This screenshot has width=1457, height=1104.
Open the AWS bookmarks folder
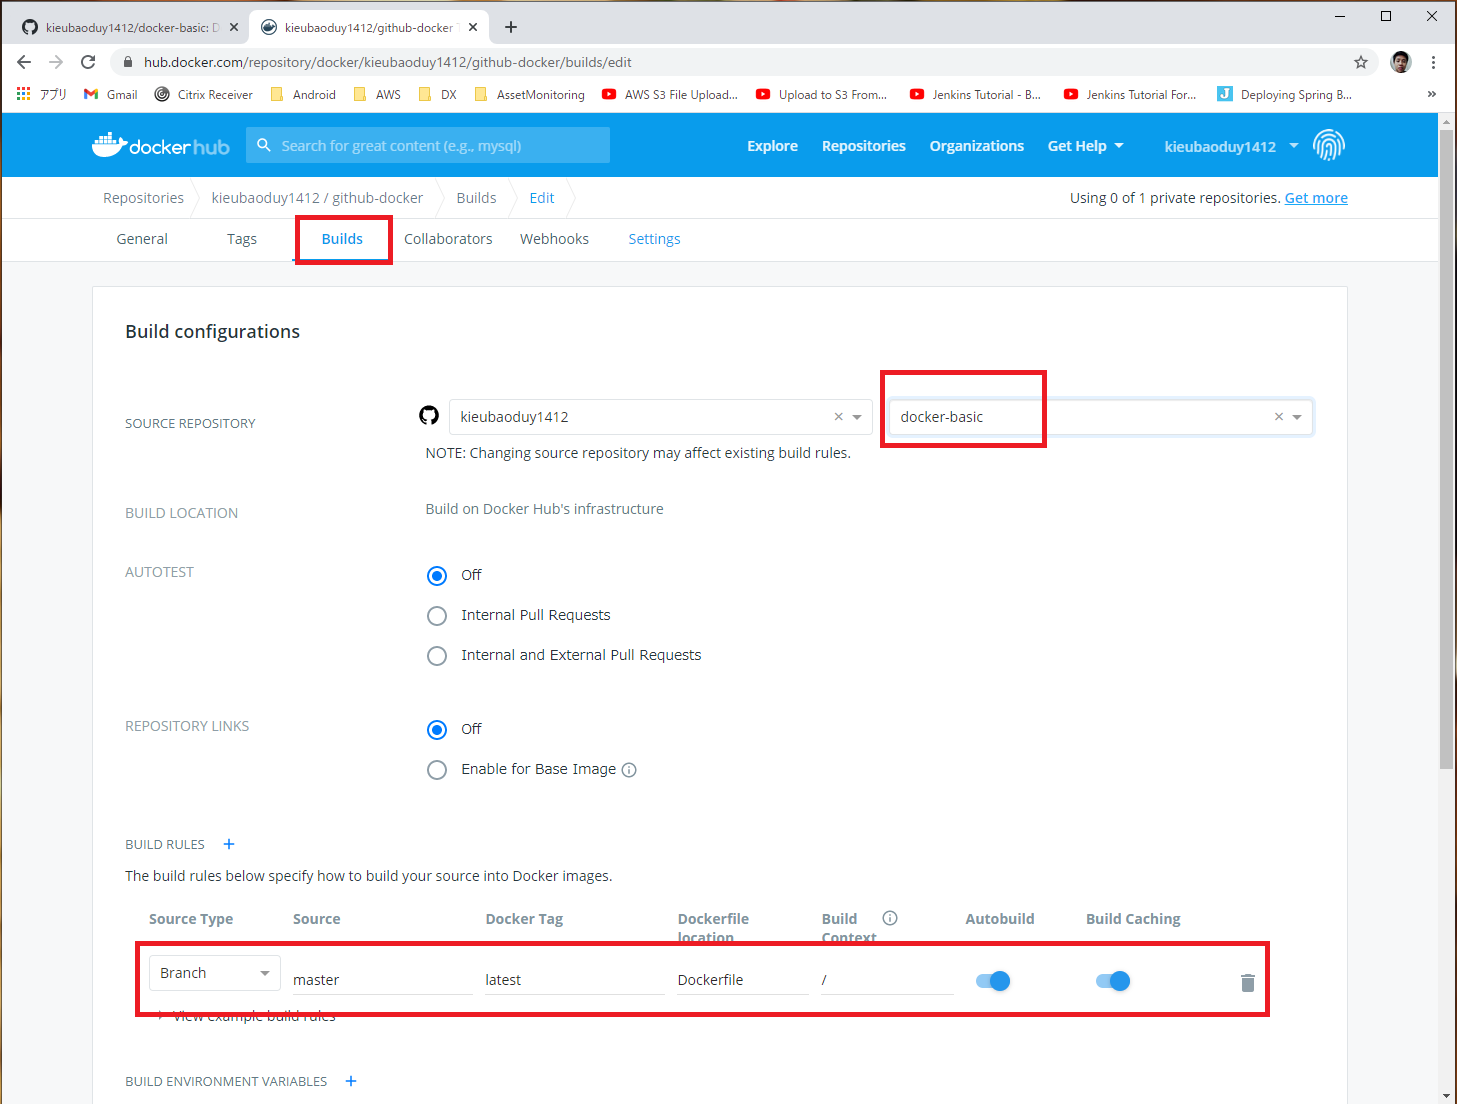pyautogui.click(x=377, y=95)
